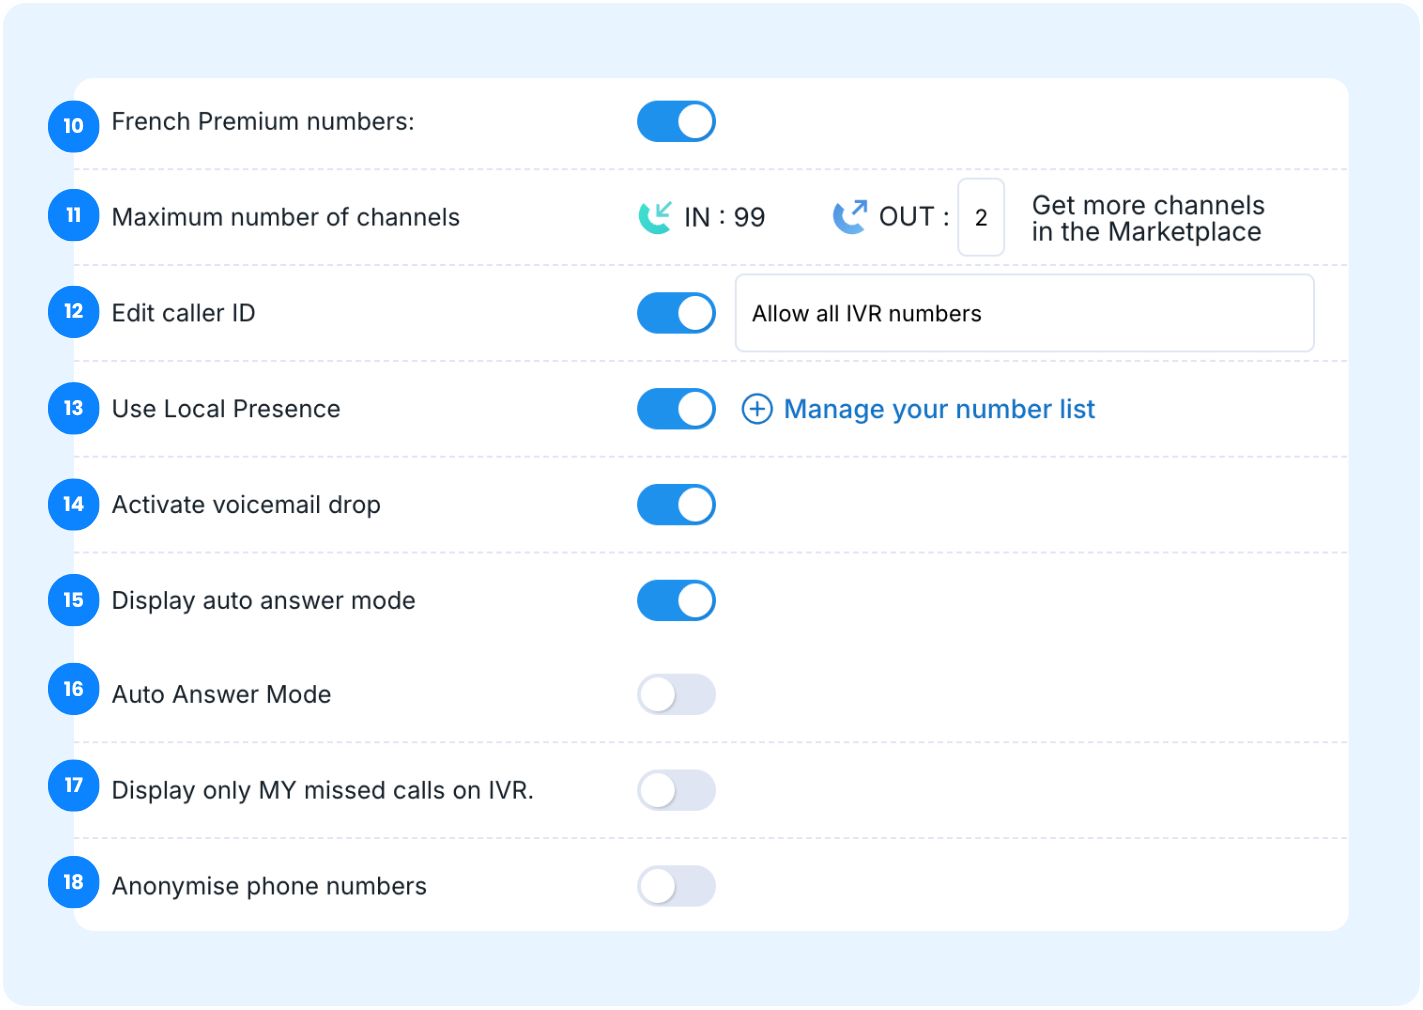Open Manage your number list link
This screenshot has width=1423, height=1010.
click(939, 409)
